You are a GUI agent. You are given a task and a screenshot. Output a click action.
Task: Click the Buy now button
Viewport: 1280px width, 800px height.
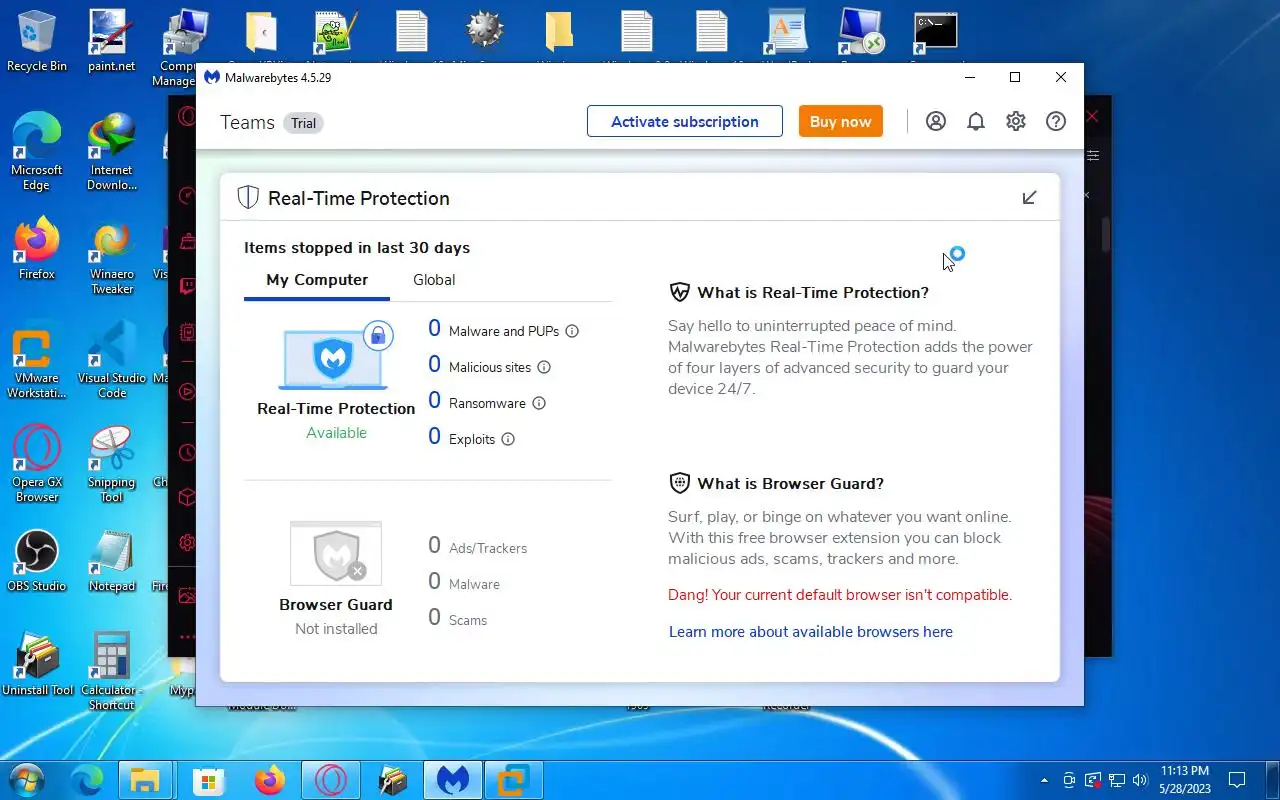[841, 121]
